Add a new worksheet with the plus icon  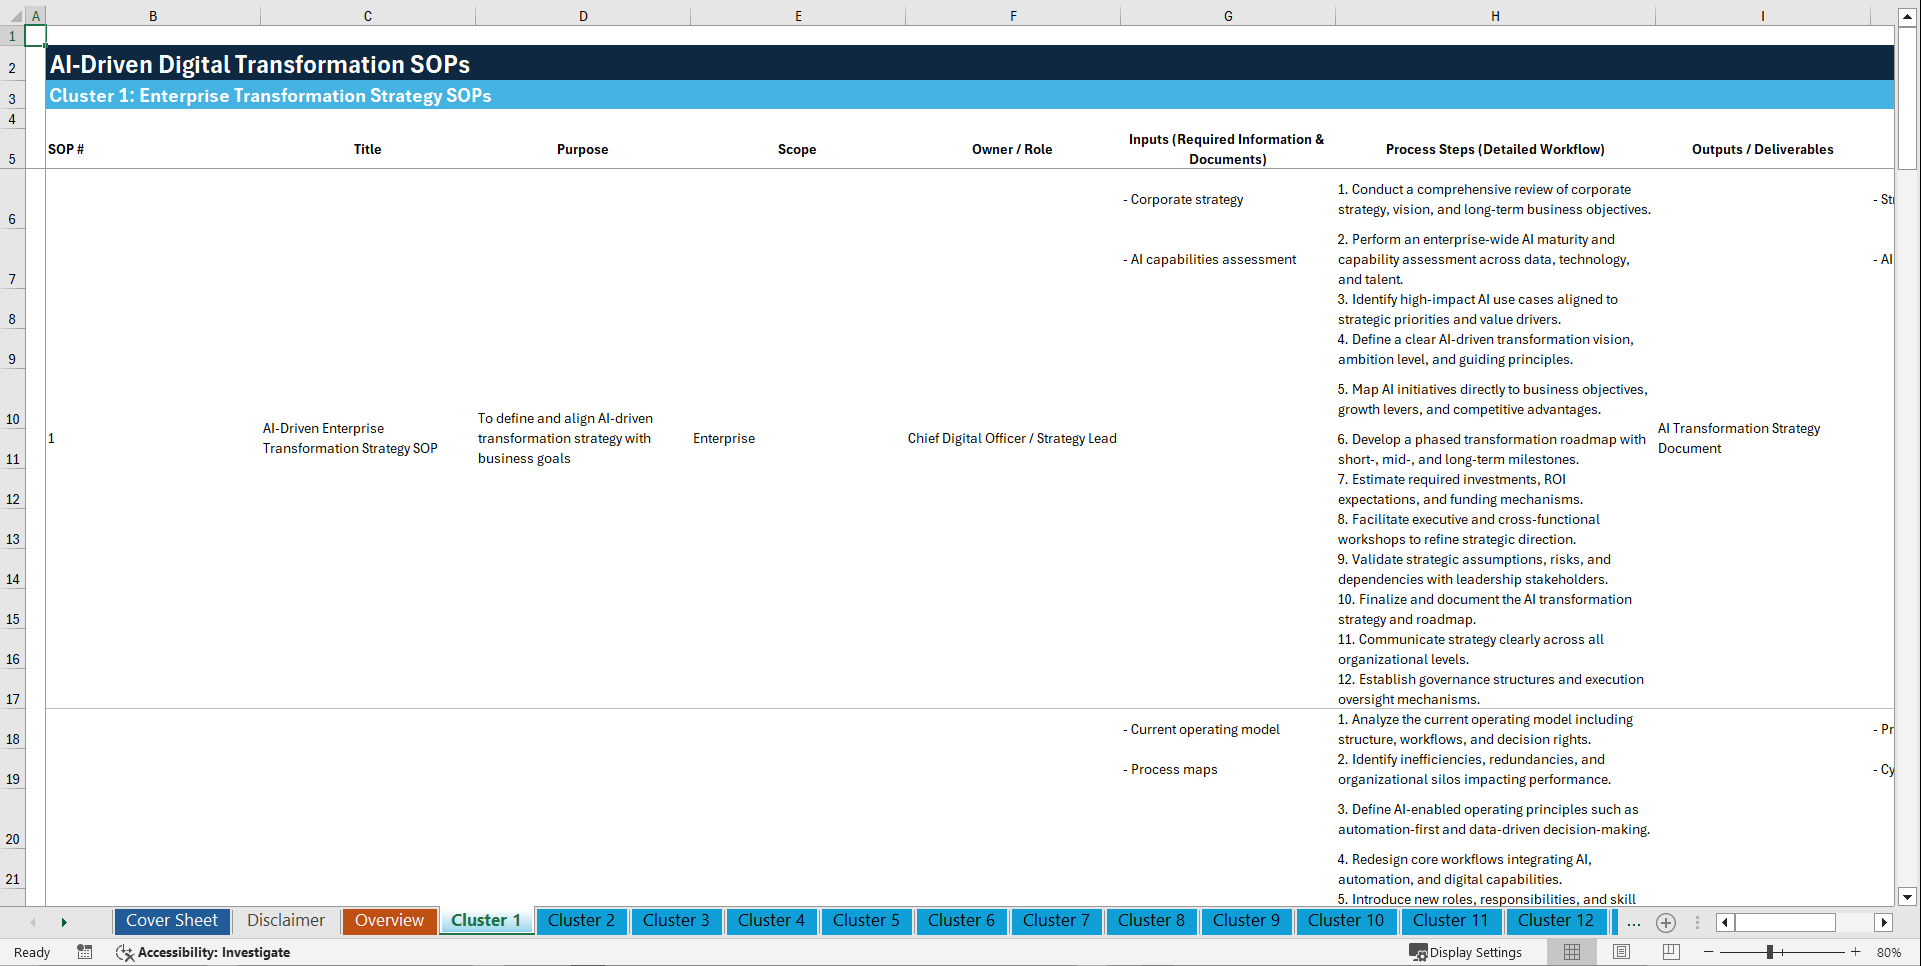(x=1666, y=922)
